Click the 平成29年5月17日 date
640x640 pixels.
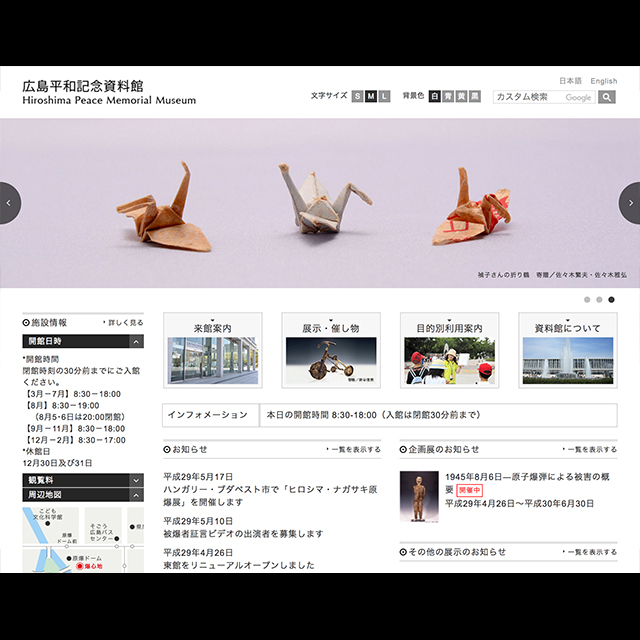point(198,476)
